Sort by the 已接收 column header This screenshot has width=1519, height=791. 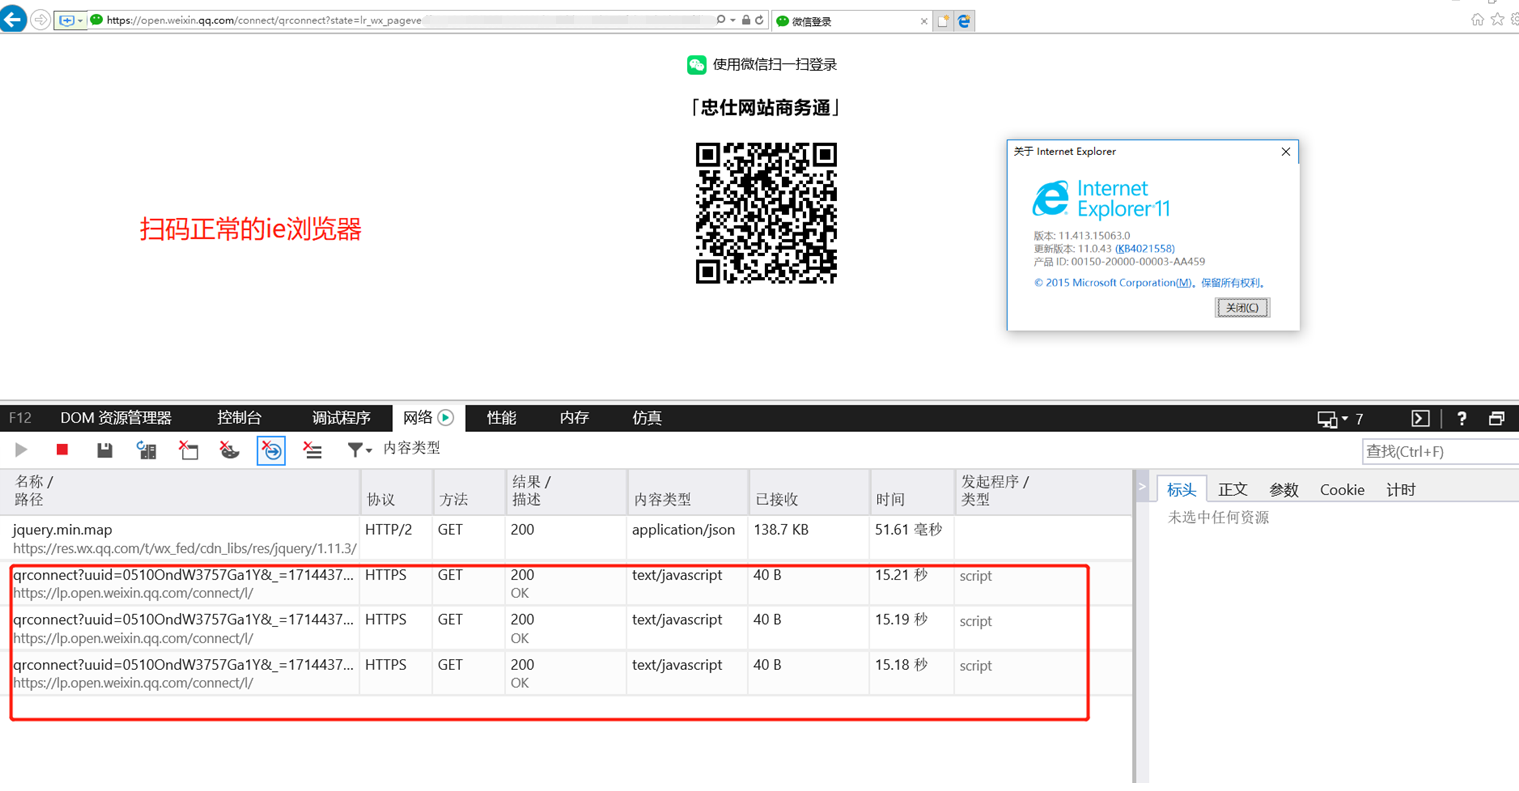coord(809,491)
